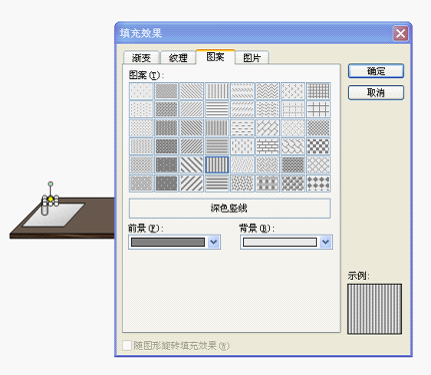Pick the dark horizontal lines swatch in bottom row
This screenshot has width=431, height=375.
217,183
